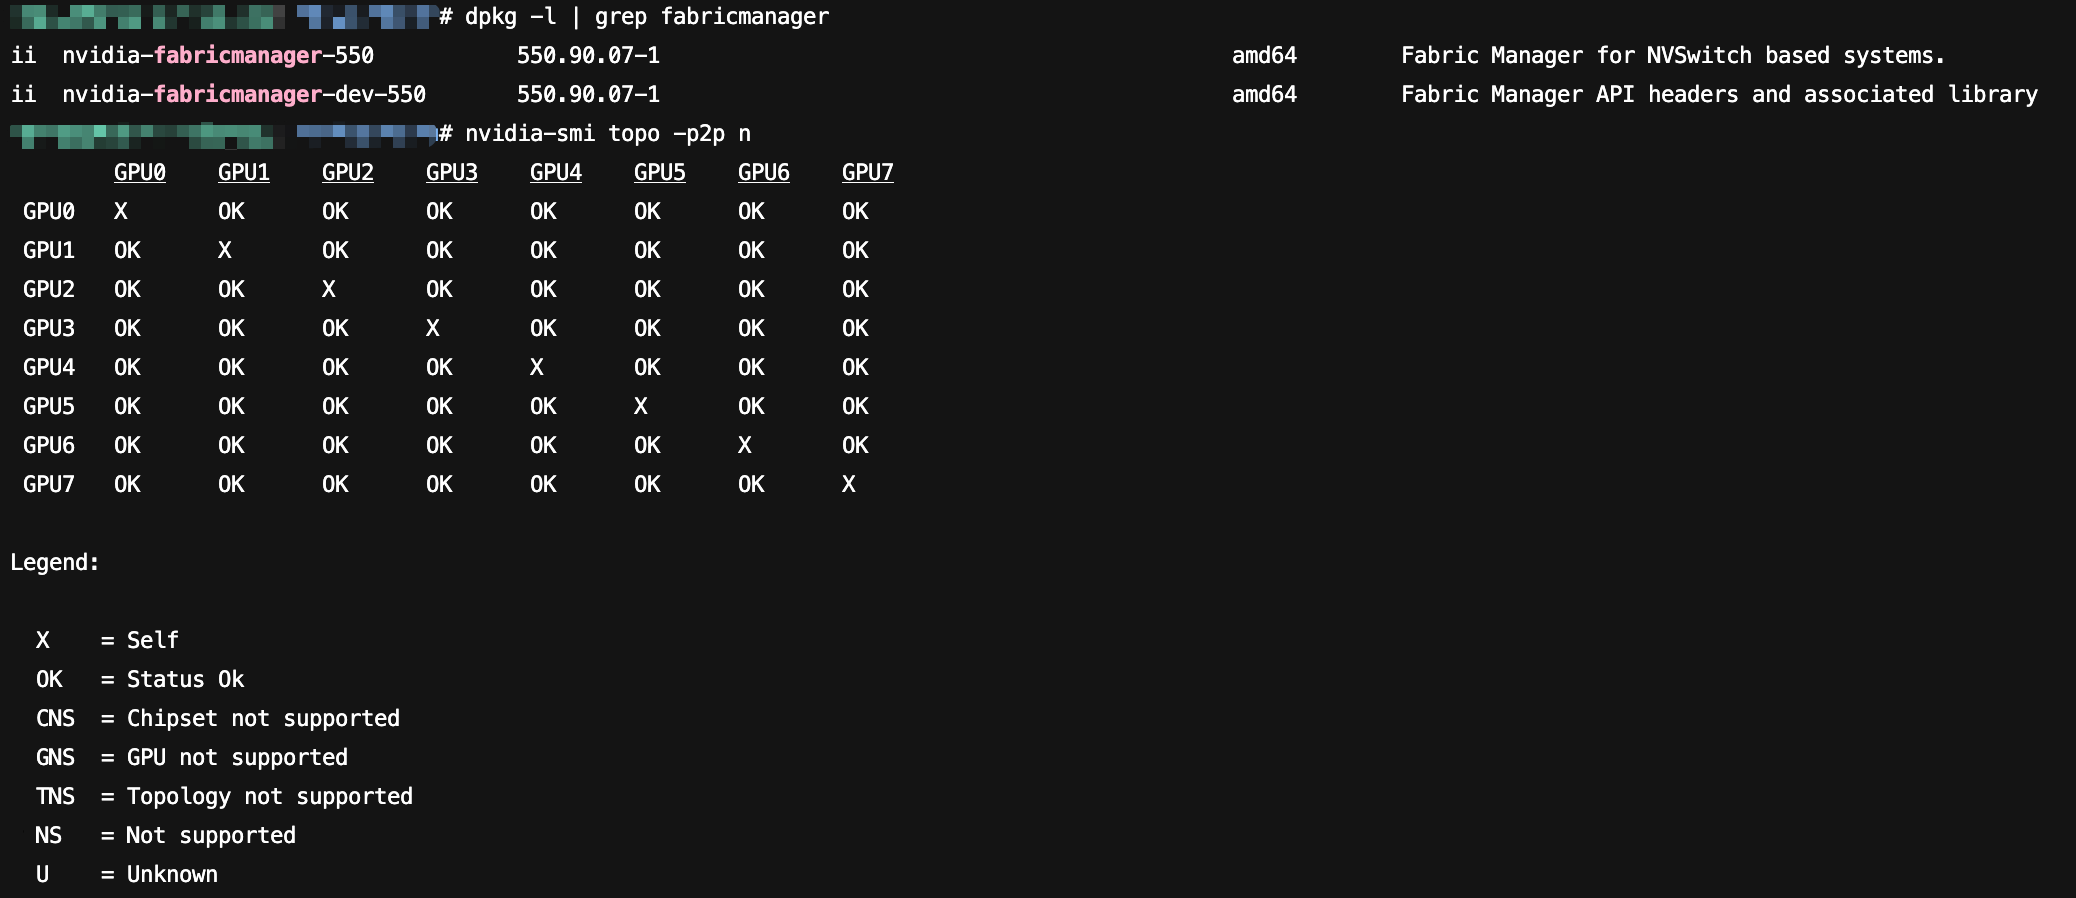
Task: Click the Fabric Manager for NVSwitch description
Action: pos(1672,56)
